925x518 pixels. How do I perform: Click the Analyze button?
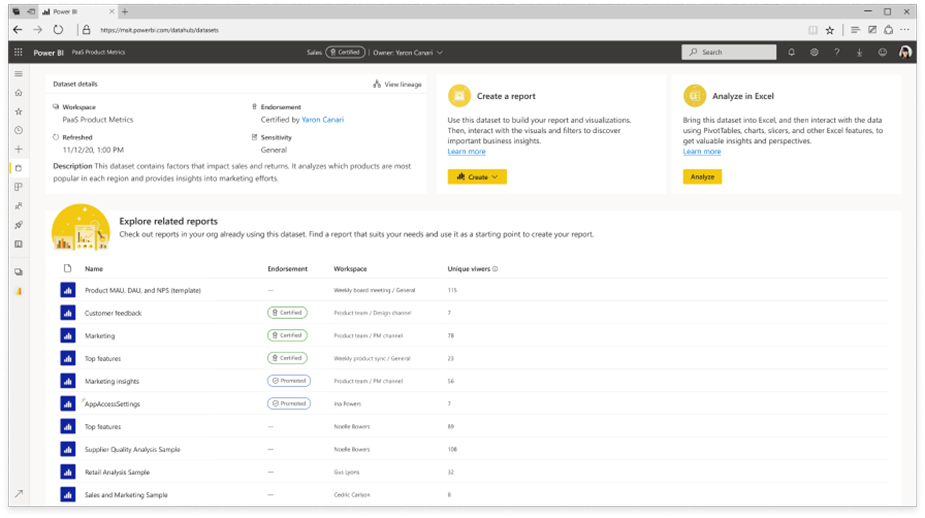point(702,176)
